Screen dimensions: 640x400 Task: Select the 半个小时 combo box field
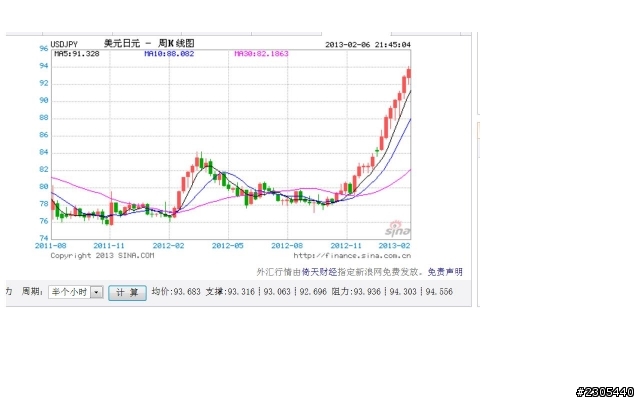[76, 292]
